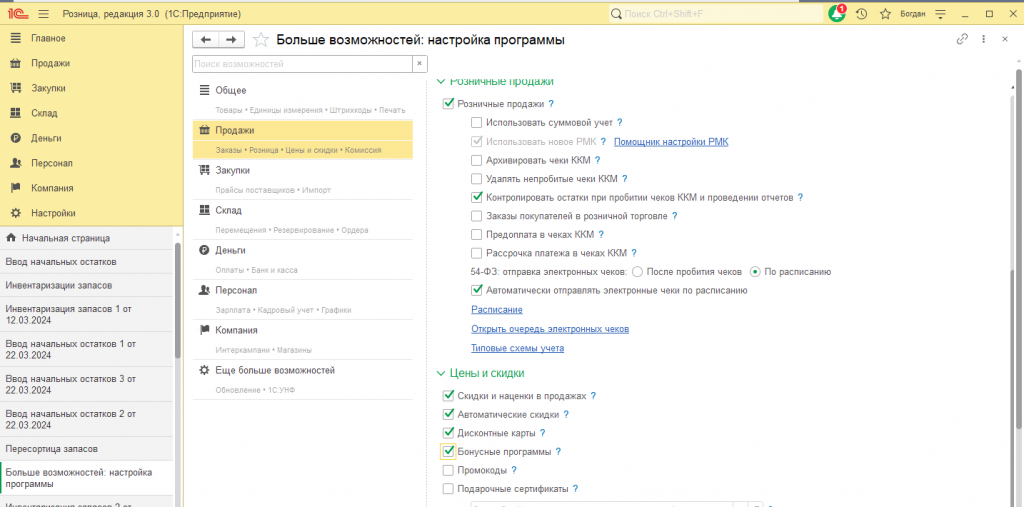Image resolution: width=1024 pixels, height=507 pixels.
Task: Toggle Контролировать остатки при пробитии чеков checkbox
Action: pyautogui.click(x=476, y=197)
